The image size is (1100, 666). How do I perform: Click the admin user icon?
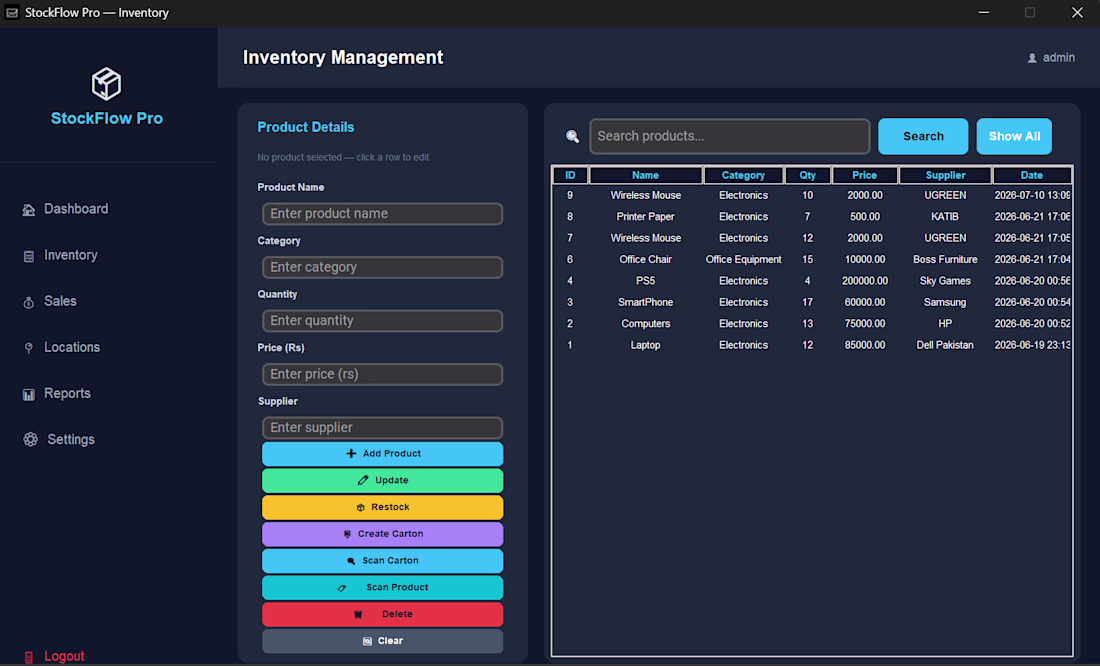click(1032, 58)
